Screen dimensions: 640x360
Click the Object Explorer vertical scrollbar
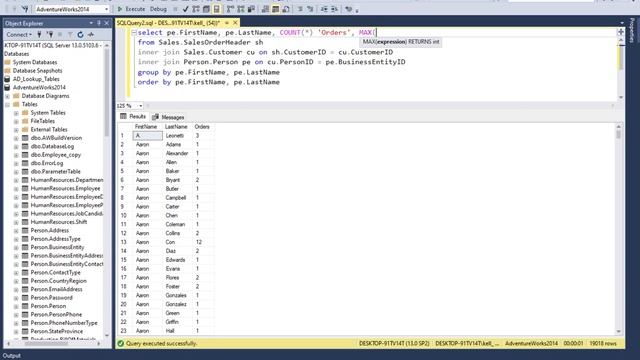coord(107,190)
